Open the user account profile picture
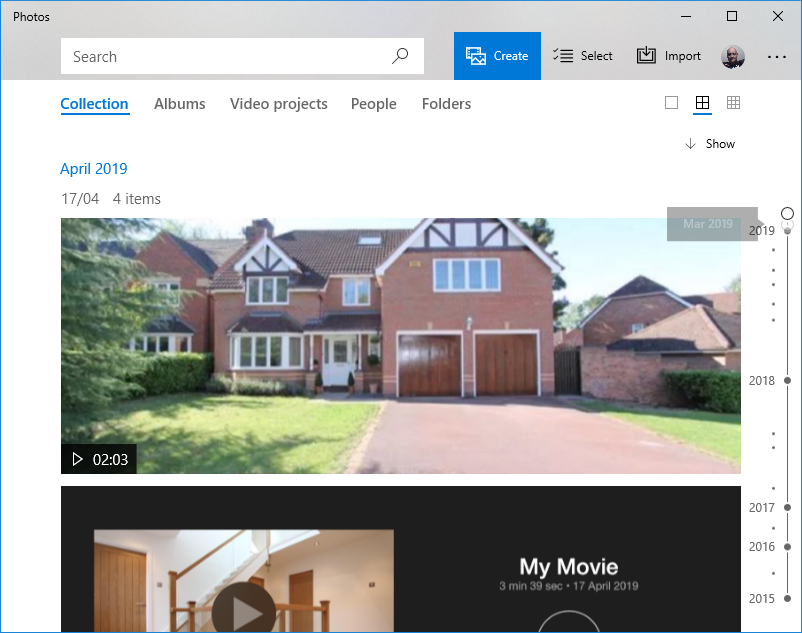This screenshot has height=633, width=802. tap(732, 56)
